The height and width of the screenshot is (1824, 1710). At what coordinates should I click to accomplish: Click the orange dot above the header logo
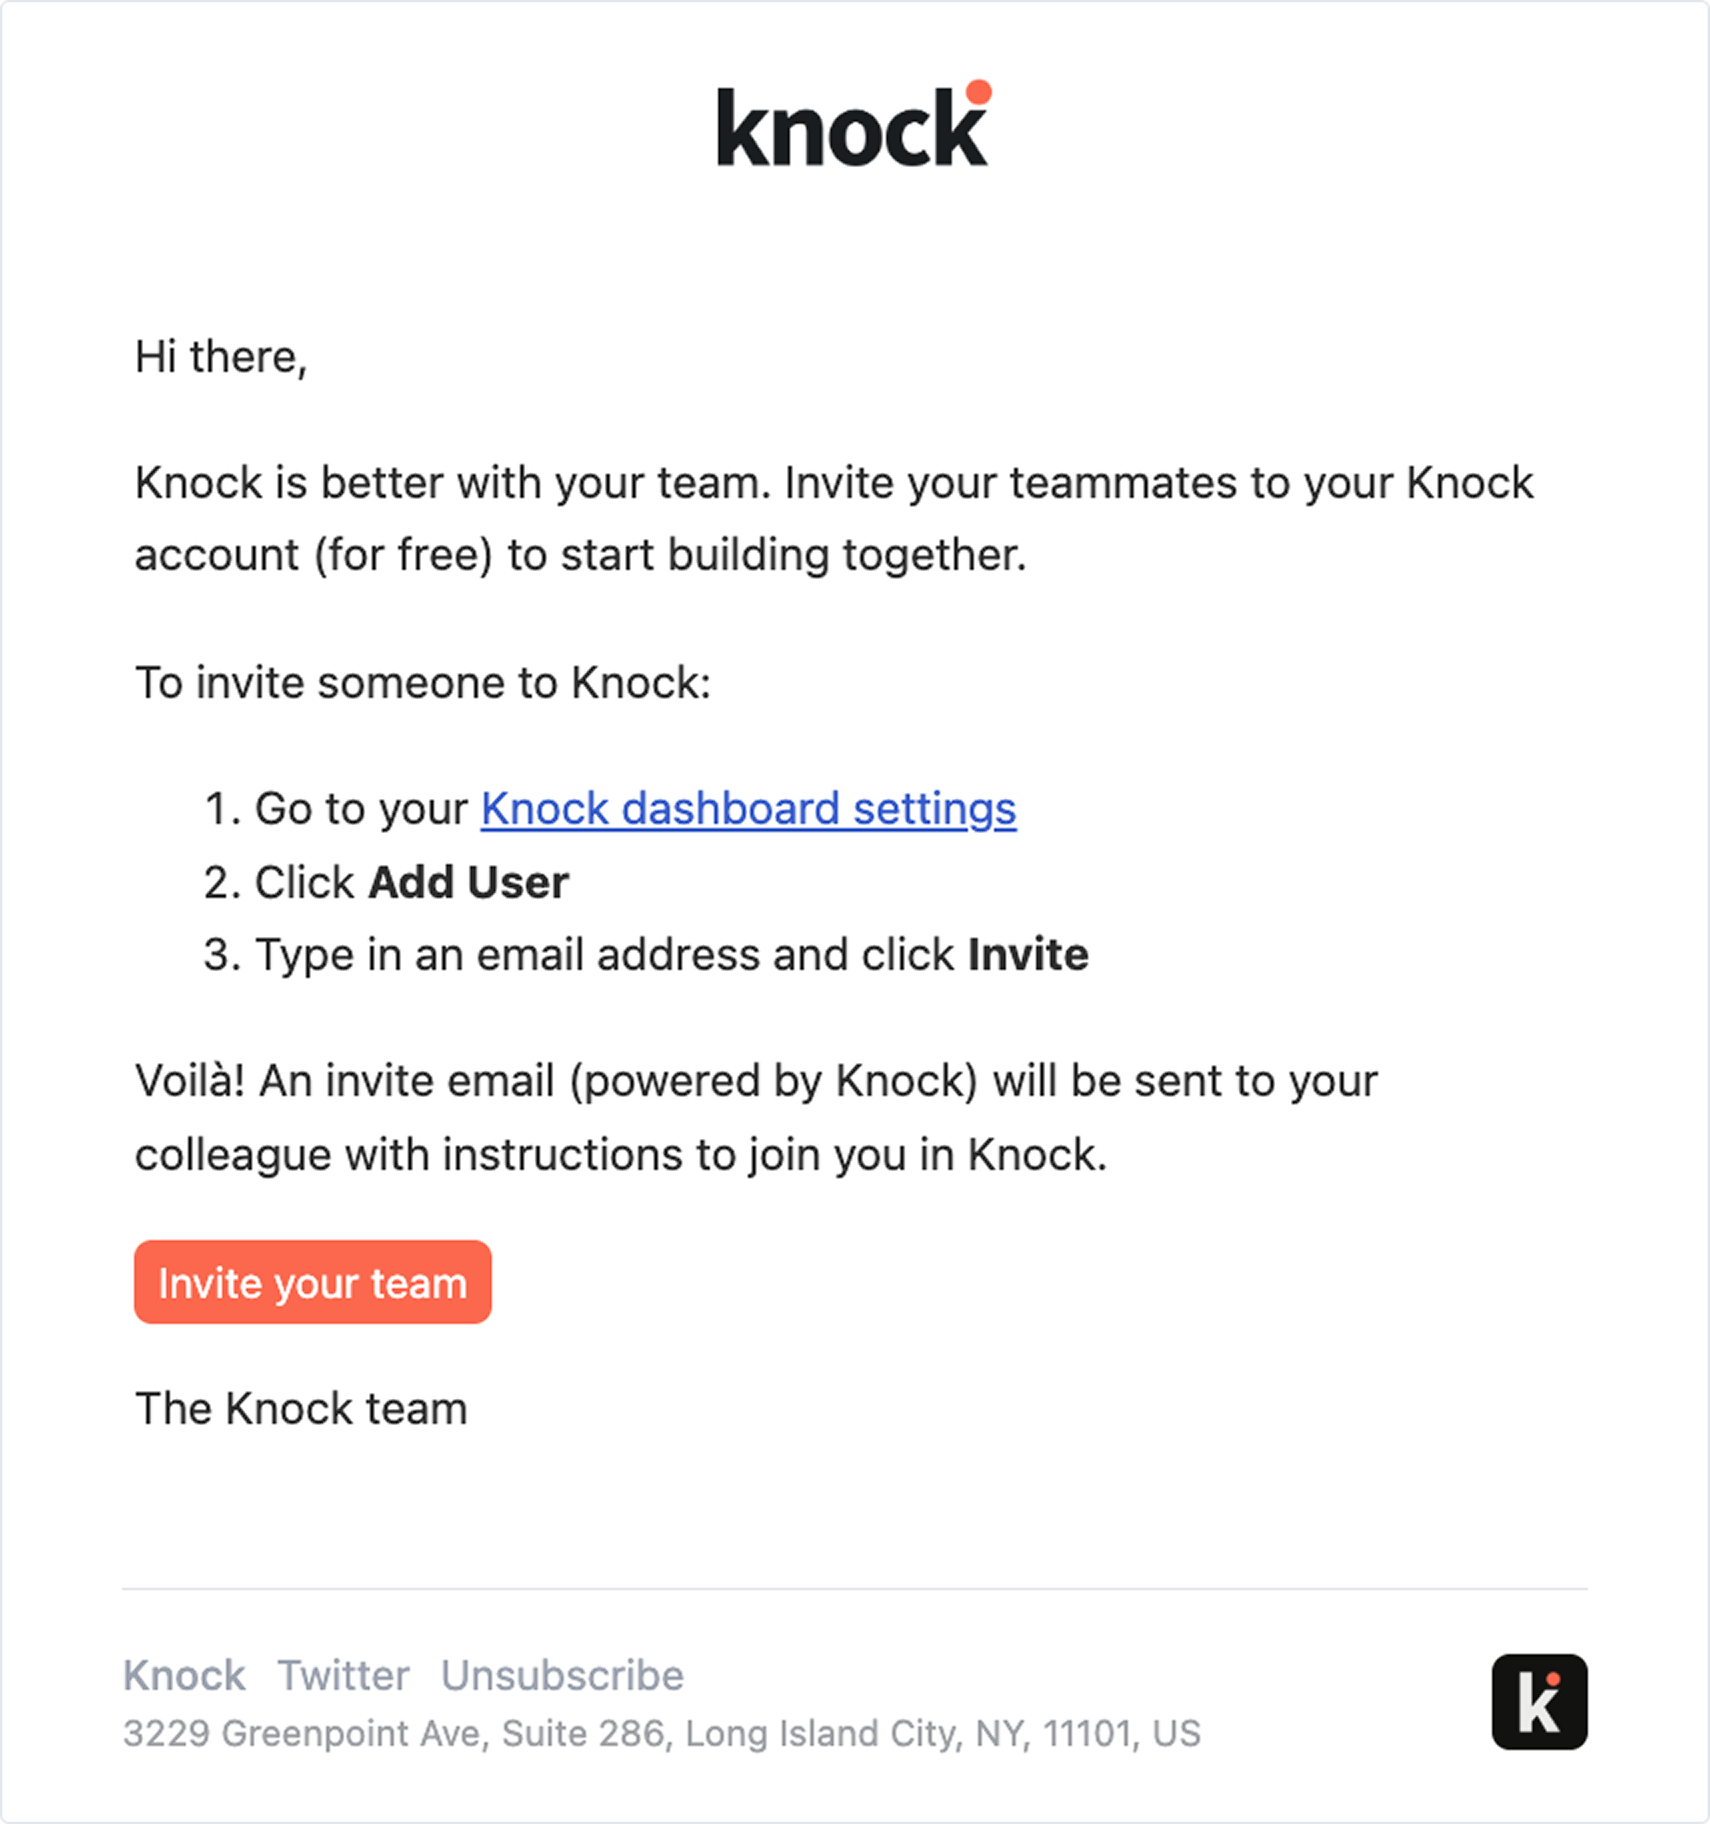(x=979, y=92)
